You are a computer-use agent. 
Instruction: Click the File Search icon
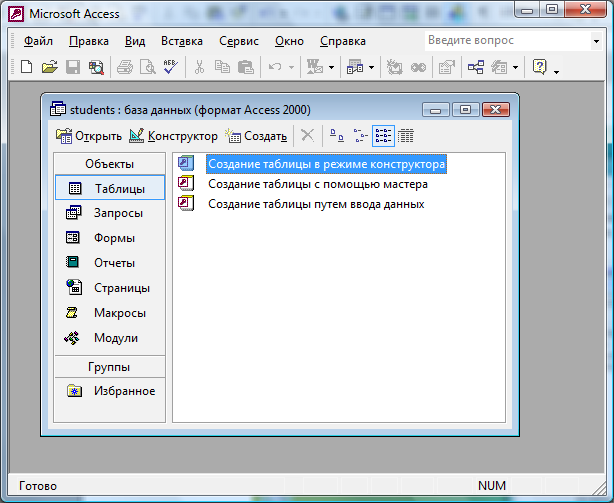96,67
